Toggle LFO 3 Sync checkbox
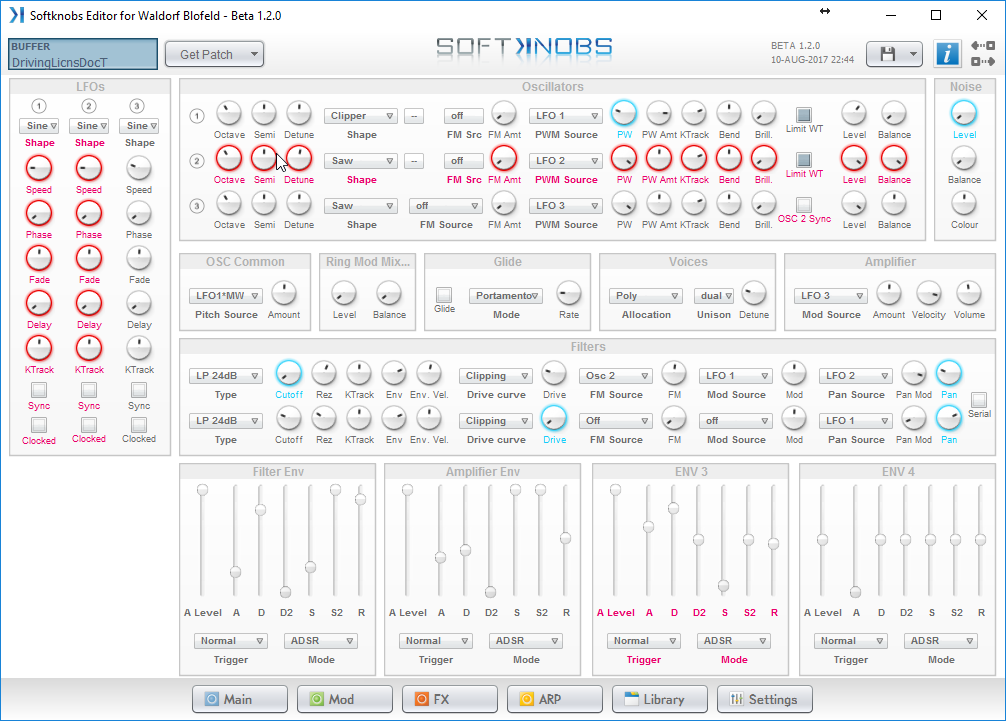This screenshot has height=721, width=1006. point(139,390)
